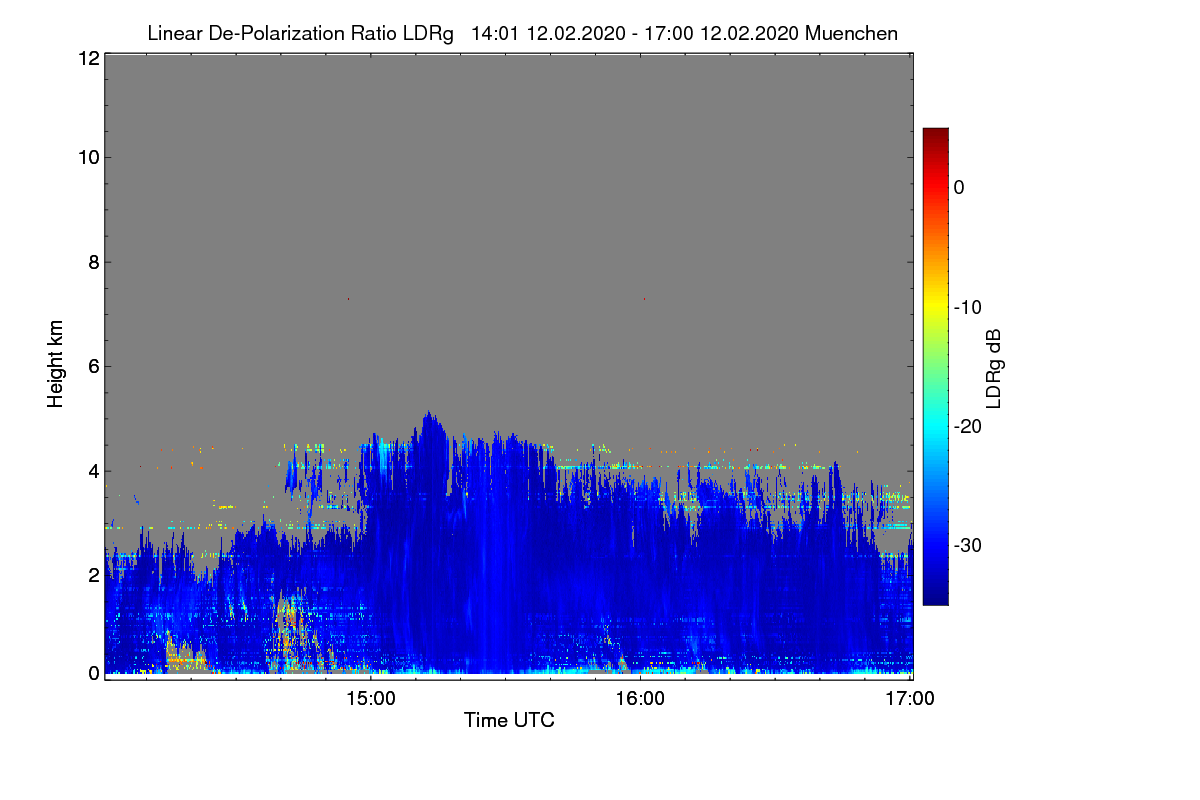Click the LDRg color scale bar
1200x800 pixels.
pos(935,366)
